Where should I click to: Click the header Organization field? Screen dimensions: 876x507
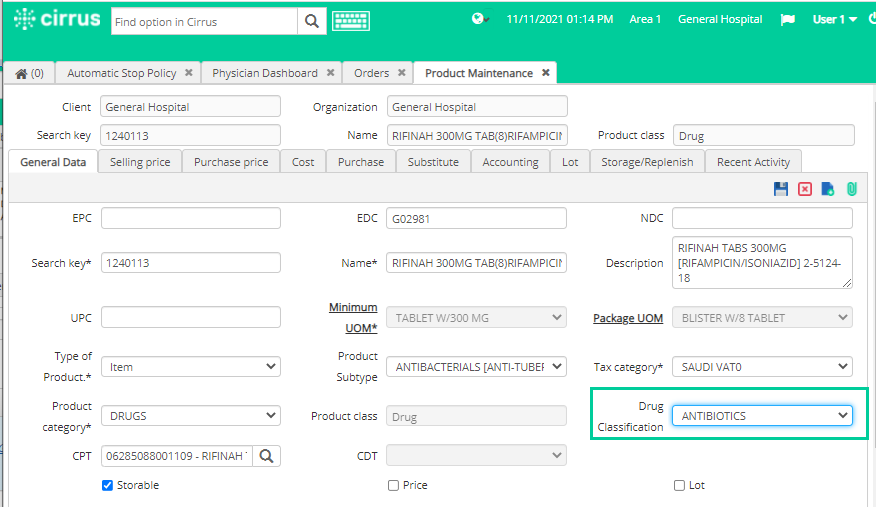[477, 107]
